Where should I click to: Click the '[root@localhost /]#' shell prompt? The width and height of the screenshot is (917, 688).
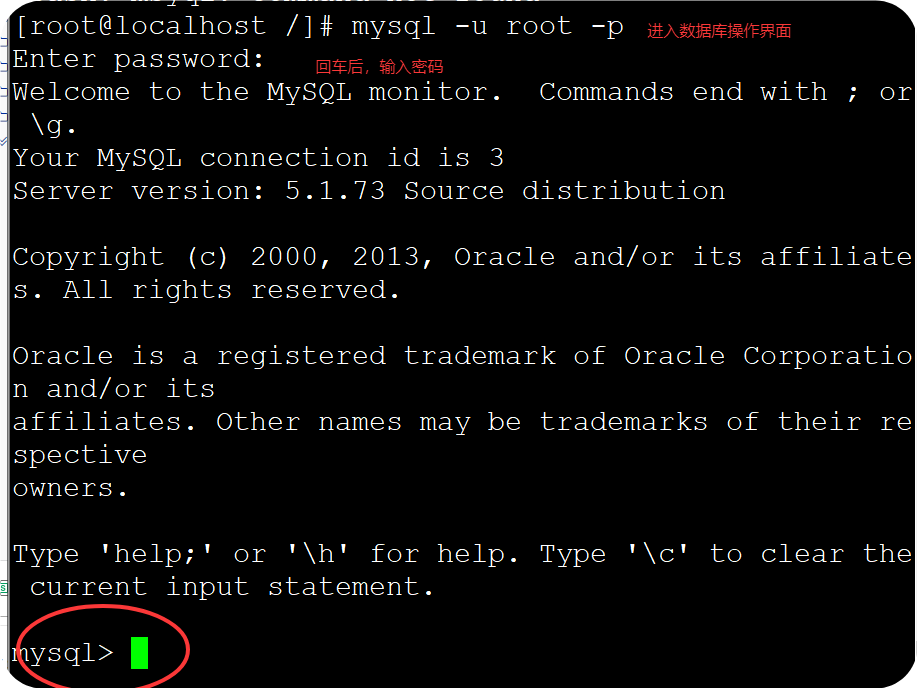tap(174, 27)
